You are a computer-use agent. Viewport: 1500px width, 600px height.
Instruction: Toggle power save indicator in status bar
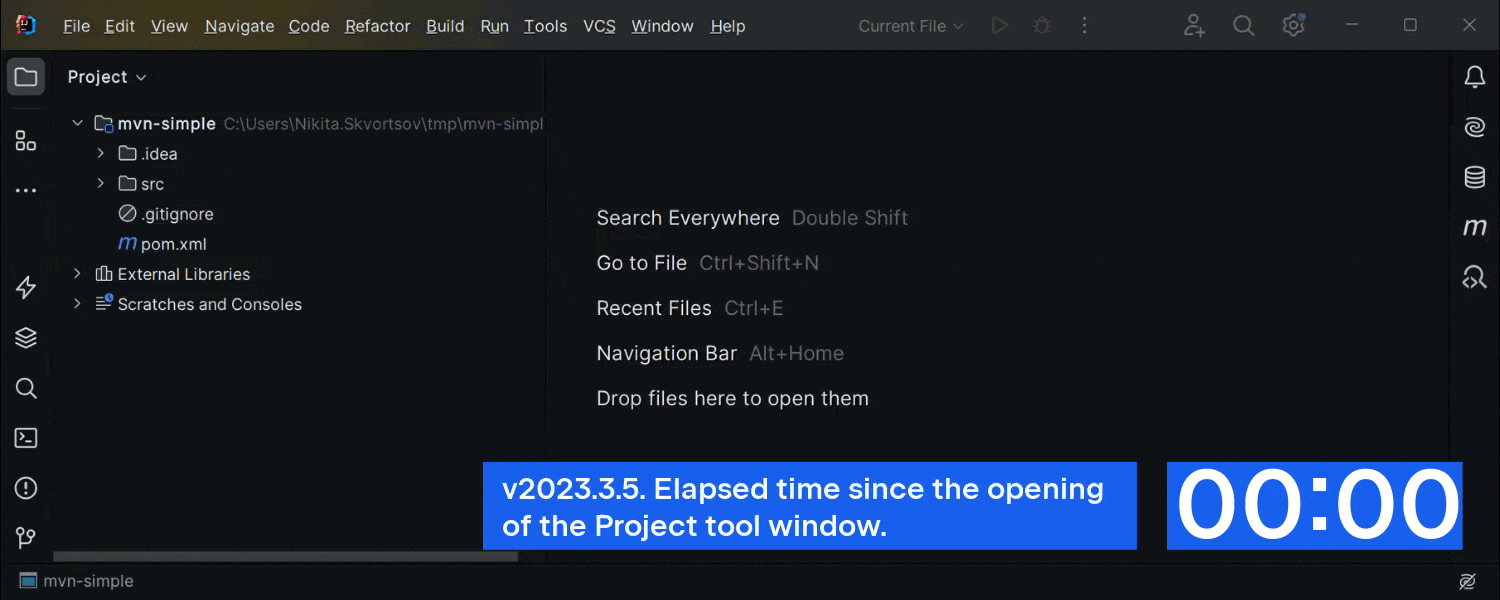(1467, 581)
